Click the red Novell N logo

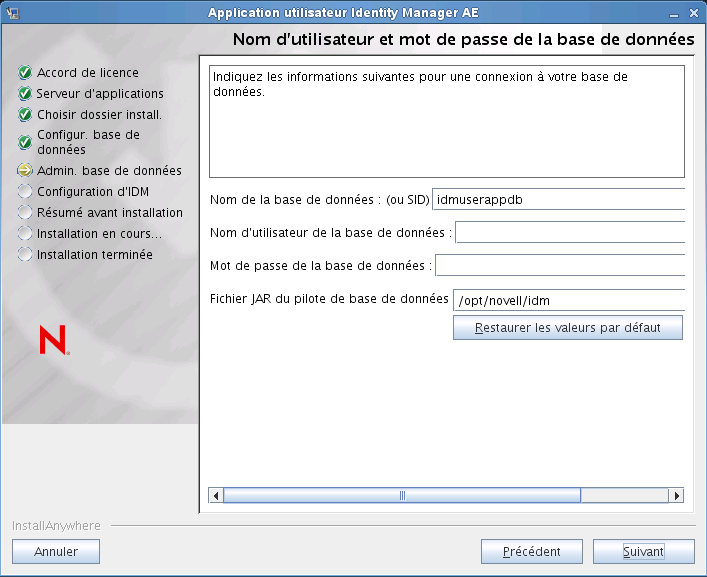[54, 340]
